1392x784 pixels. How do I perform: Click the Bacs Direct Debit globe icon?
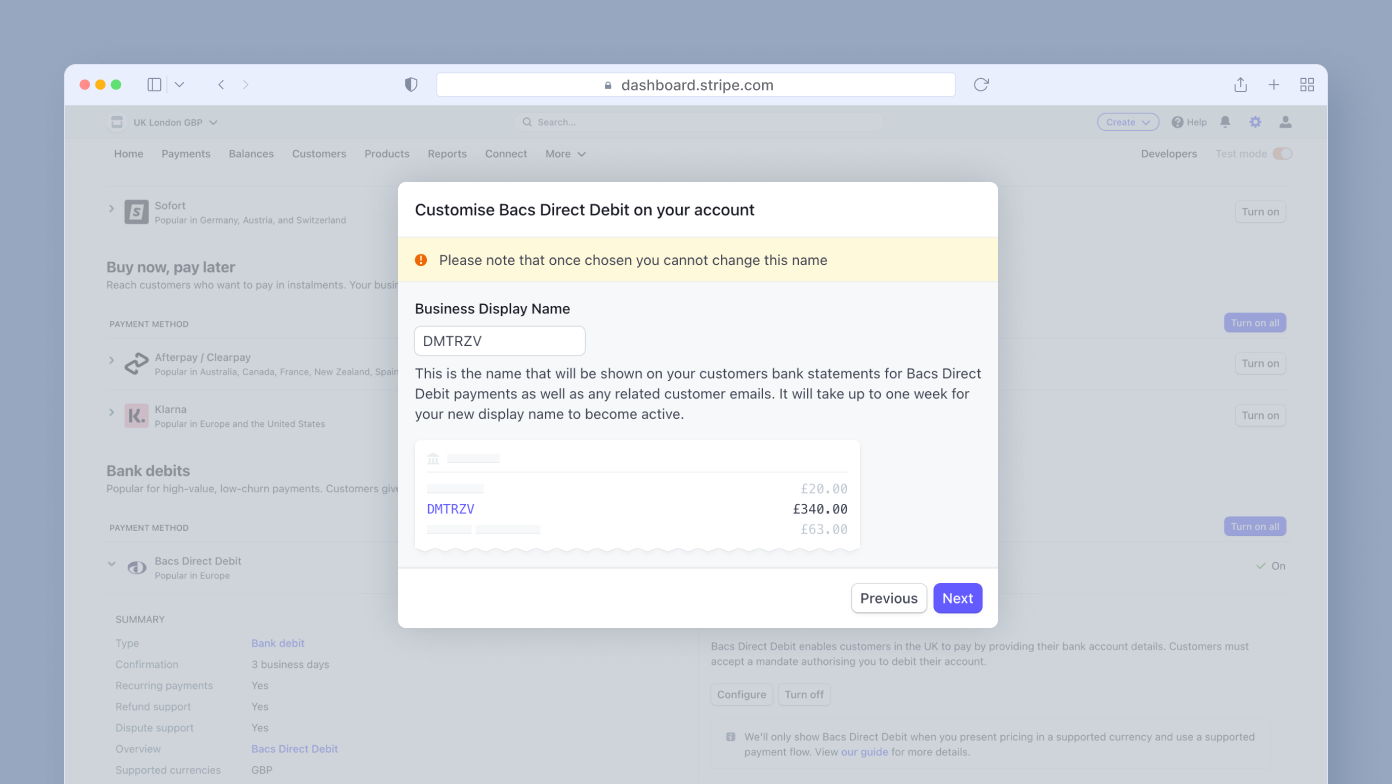[x=136, y=565]
